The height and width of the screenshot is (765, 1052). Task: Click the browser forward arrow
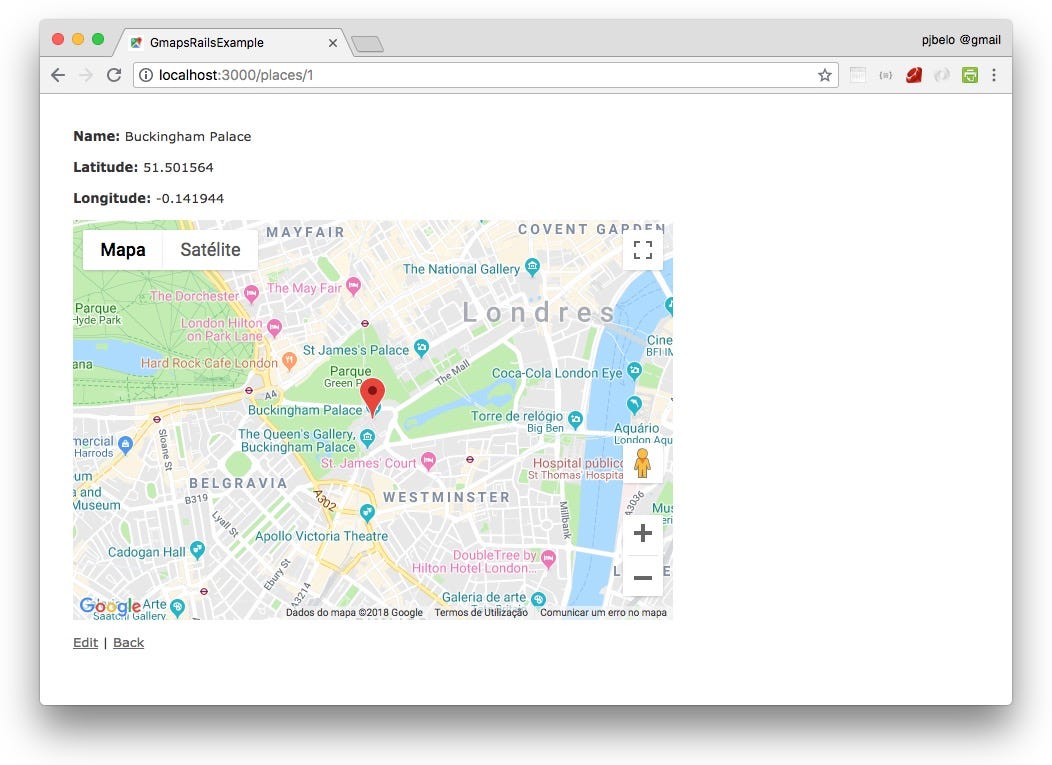tap(86, 75)
